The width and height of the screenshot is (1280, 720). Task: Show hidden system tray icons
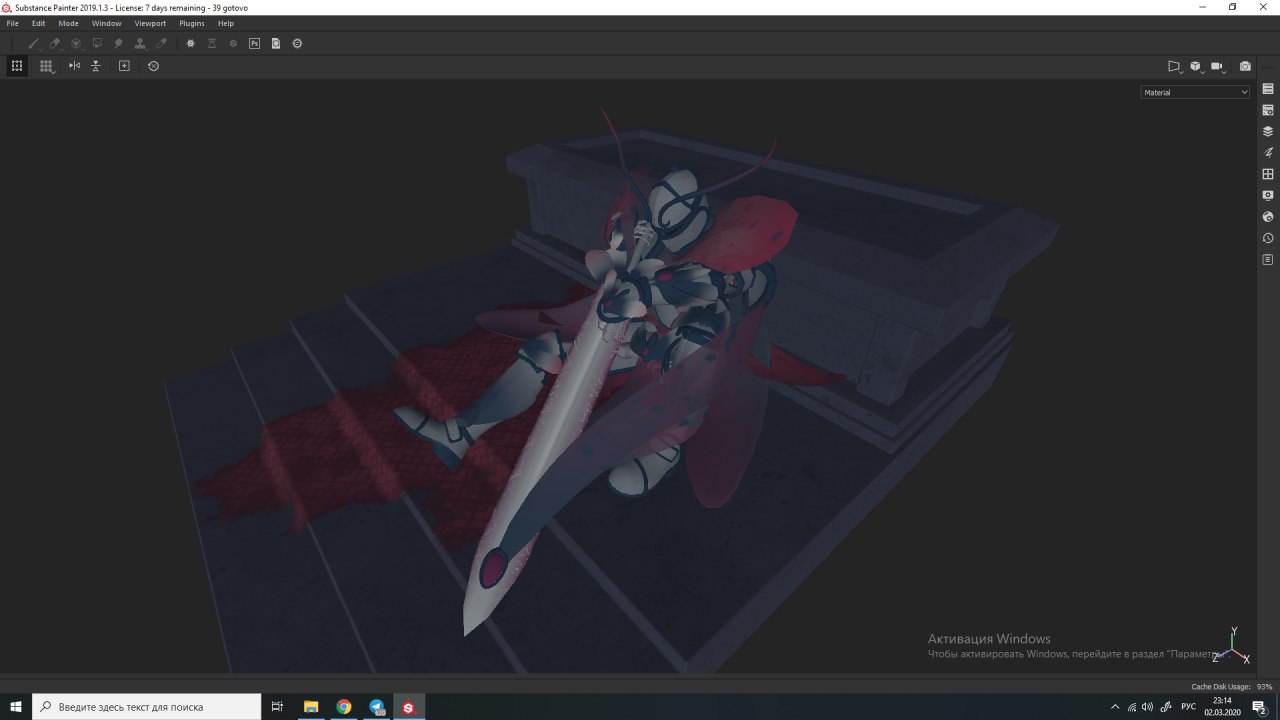tap(1115, 707)
